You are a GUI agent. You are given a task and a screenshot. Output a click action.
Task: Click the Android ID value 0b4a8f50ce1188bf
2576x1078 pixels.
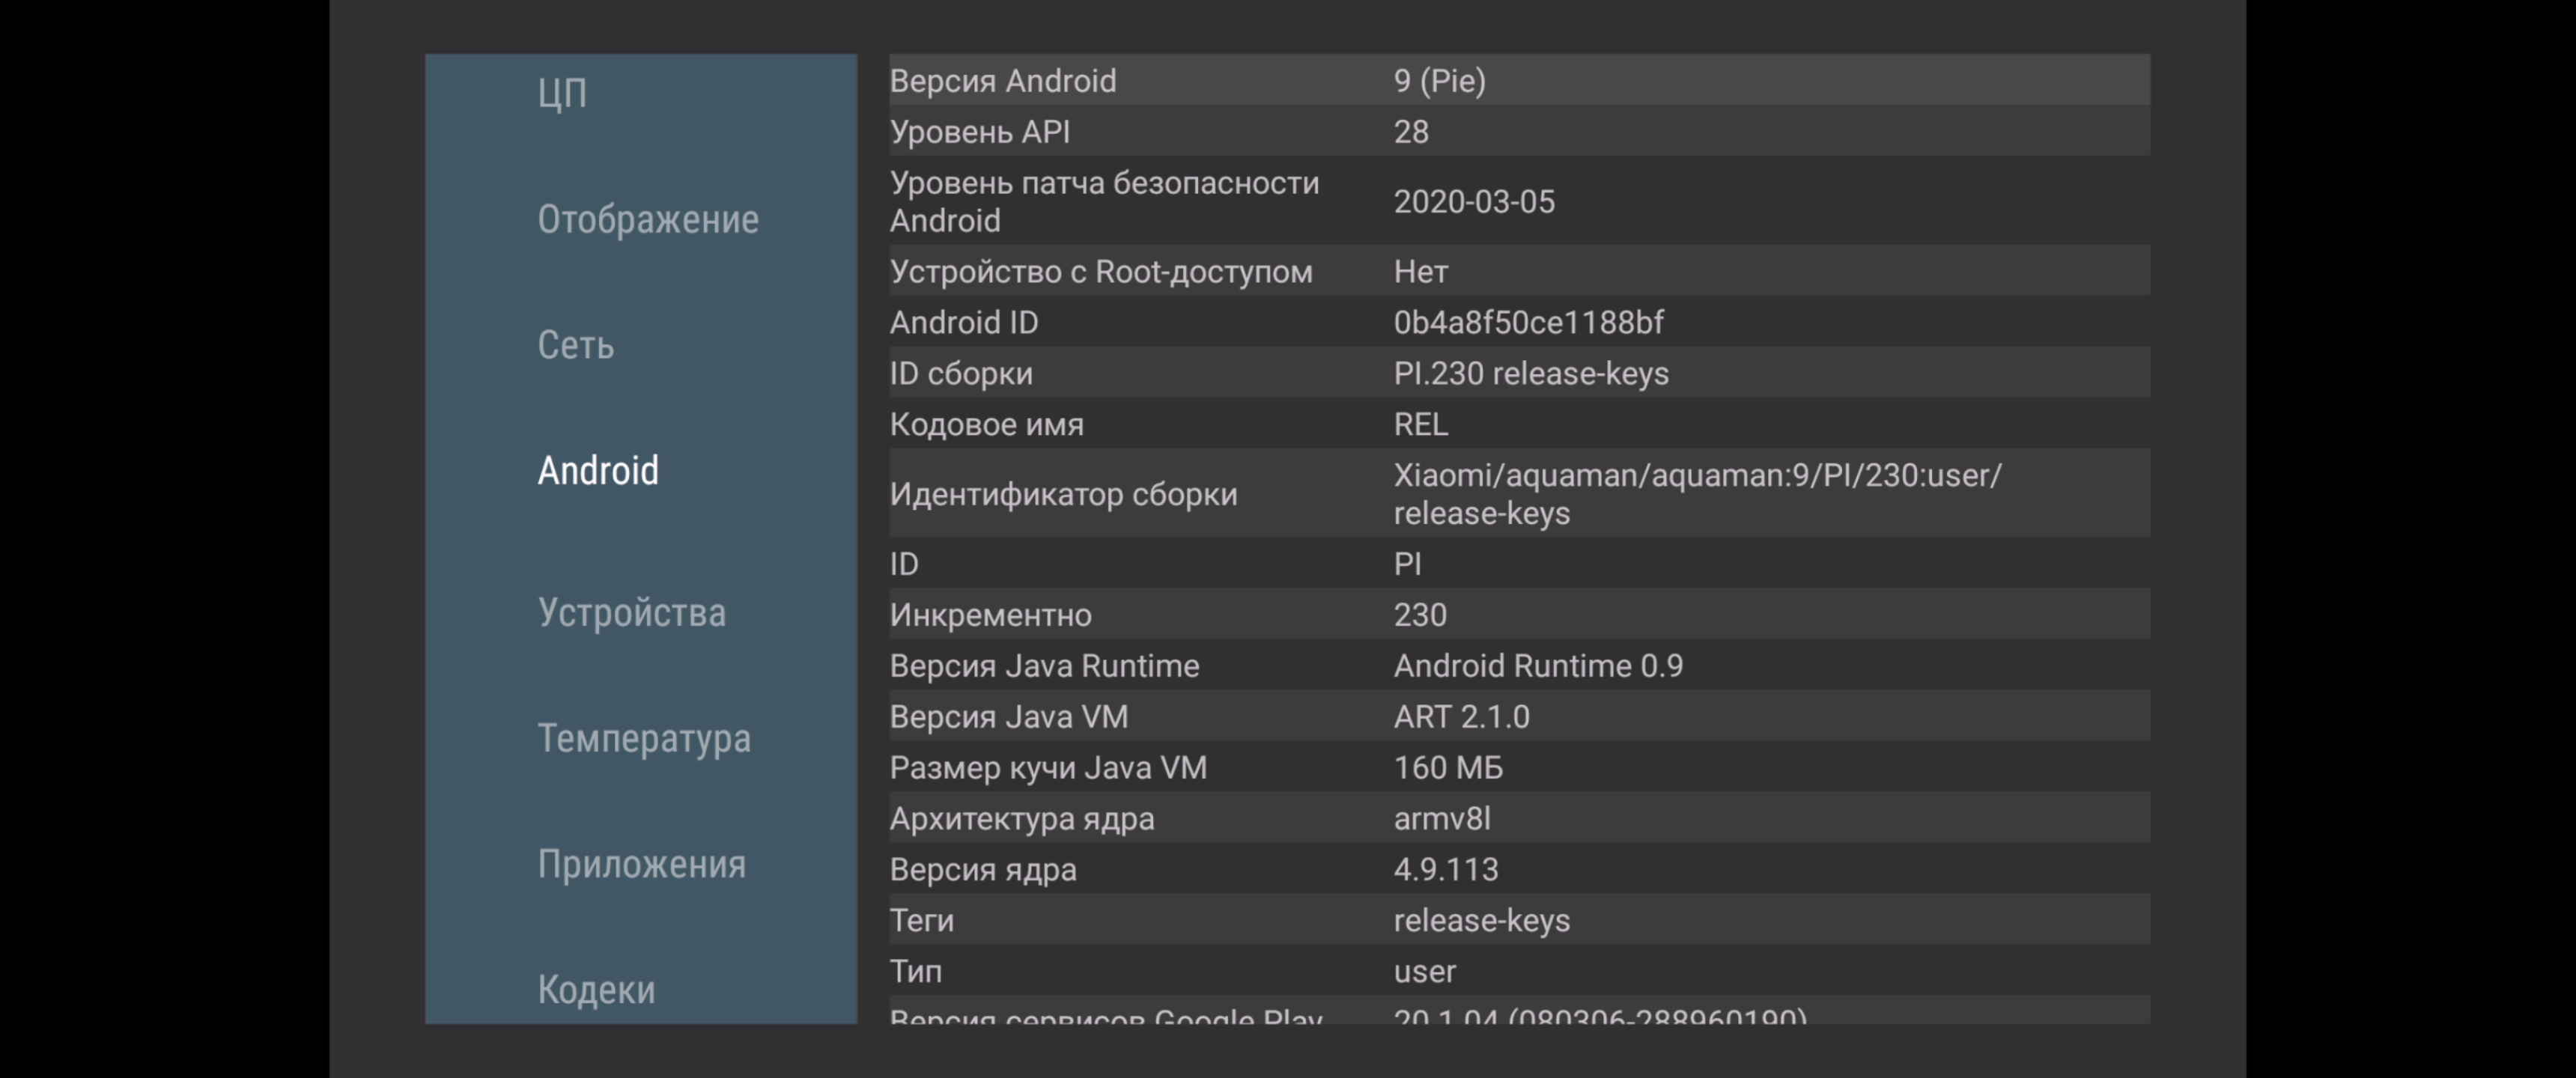click(x=1527, y=322)
